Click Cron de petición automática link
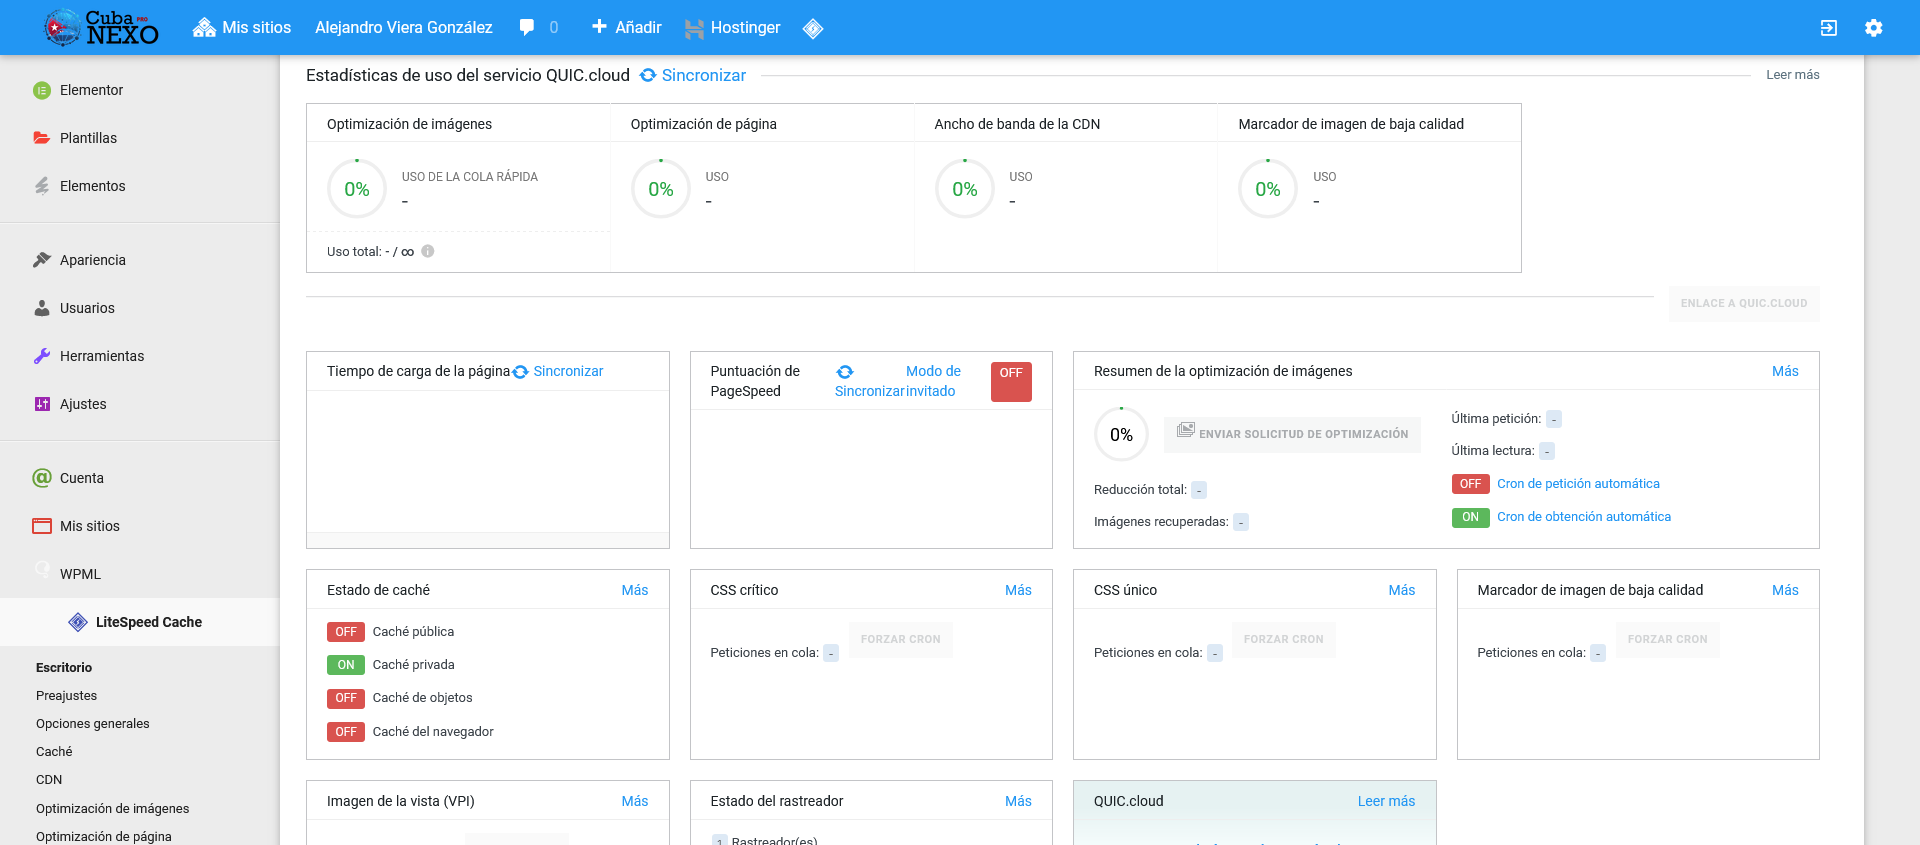 coord(1578,484)
